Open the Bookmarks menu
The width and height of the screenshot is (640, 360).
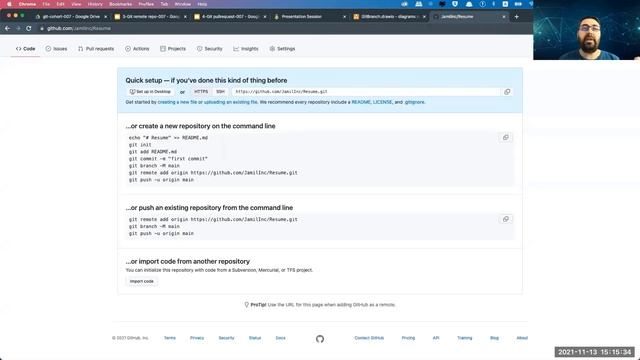pos(120,4)
